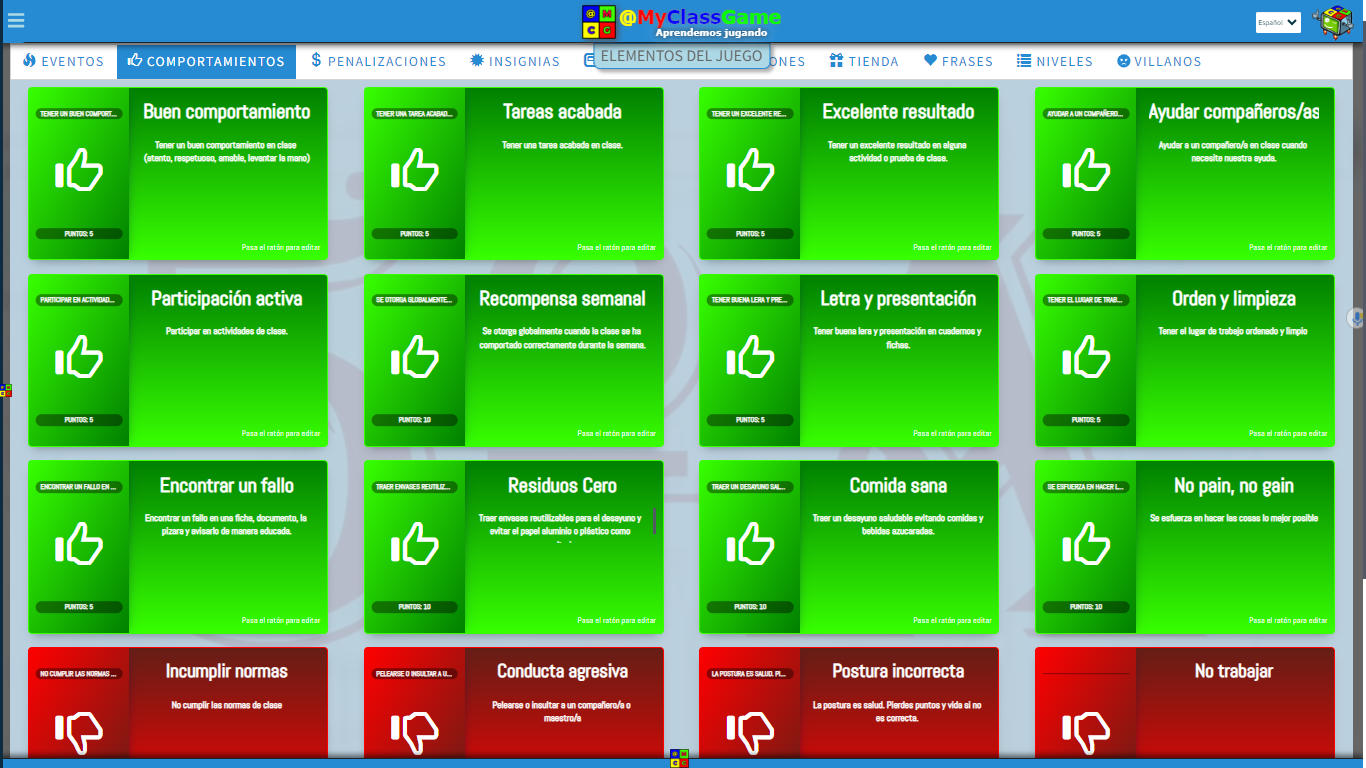Switch to the Eventos tab

[x=63, y=61]
